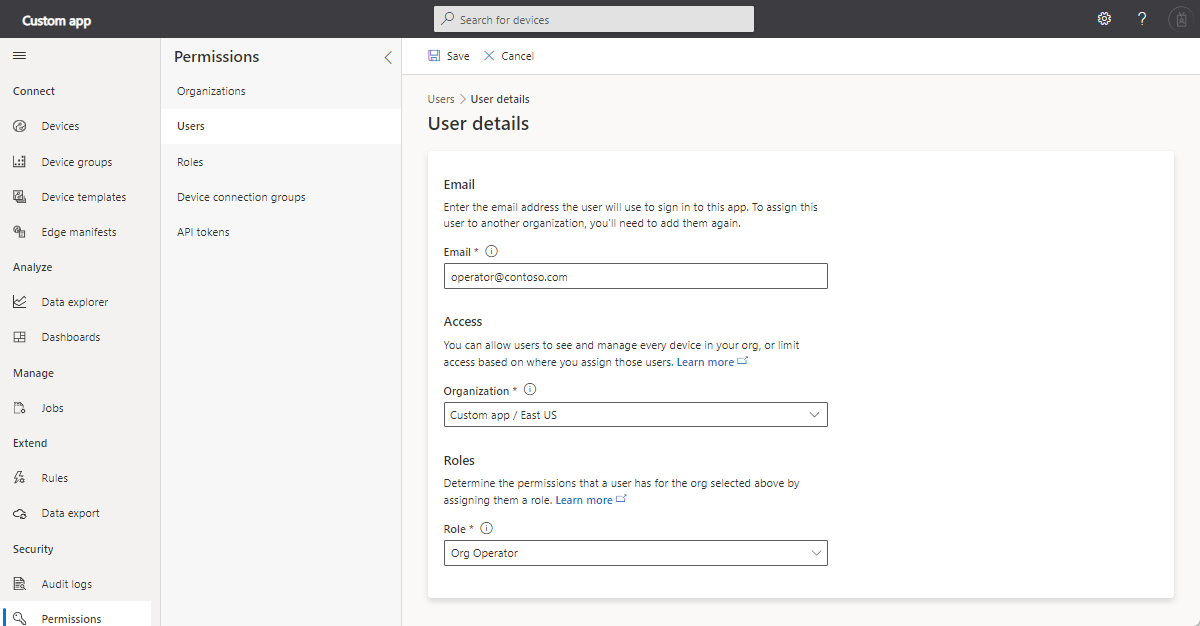This screenshot has height=626, width=1200.
Task: Click the Email address input field
Action: [635, 277]
